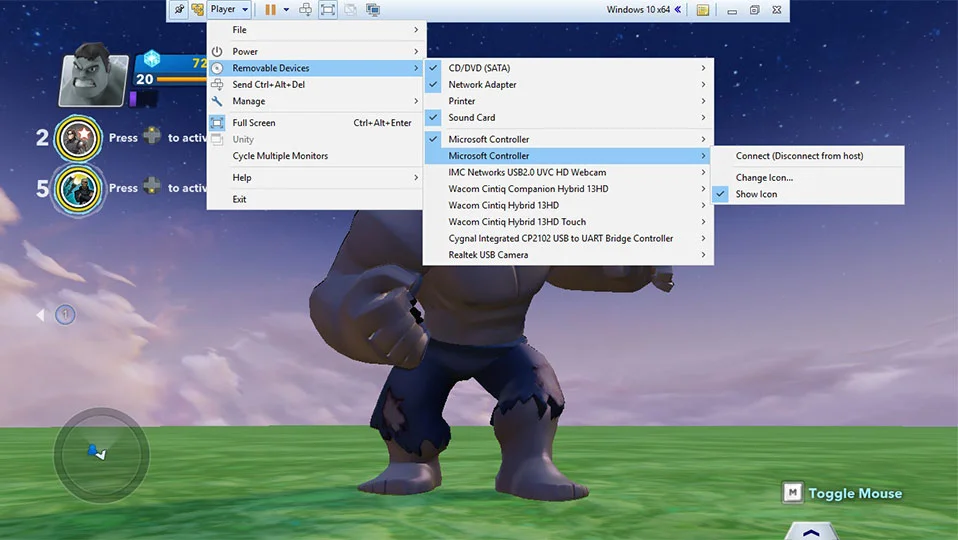Click the D-pad icon next to character 2
This screenshot has height=540, width=958.
point(152,136)
